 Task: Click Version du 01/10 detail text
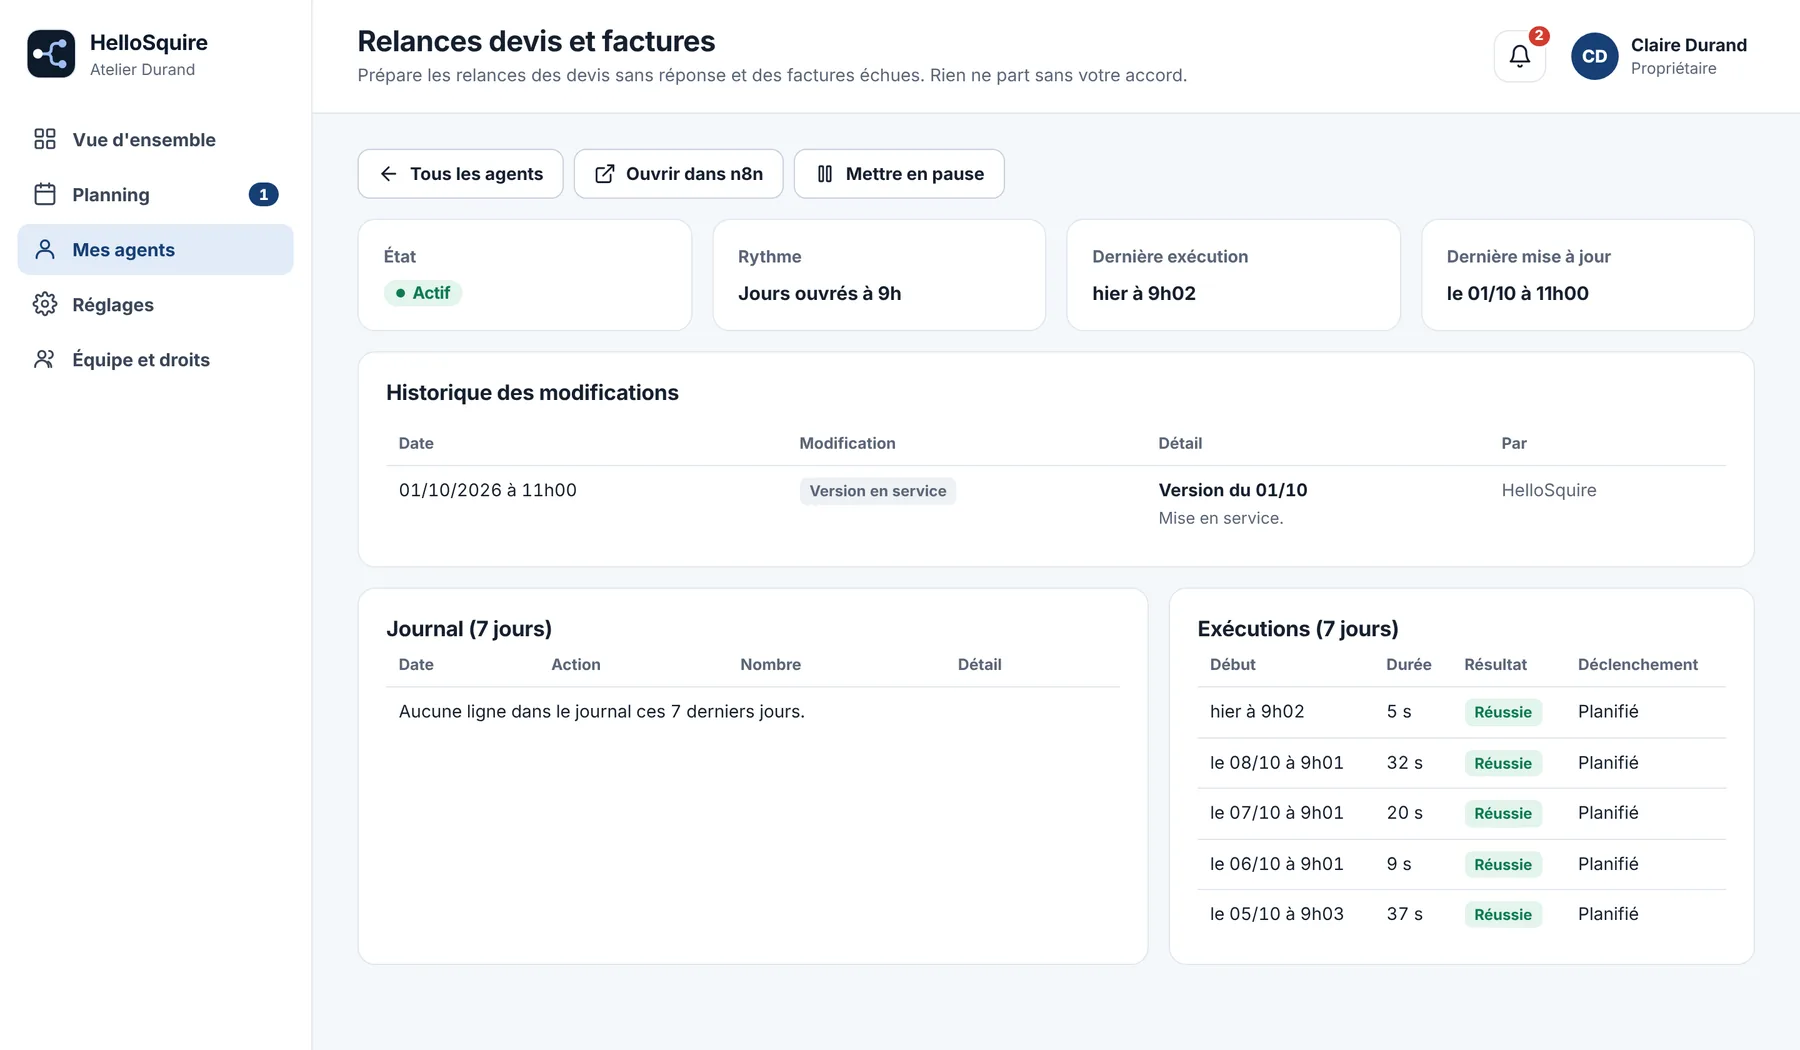tap(1233, 490)
